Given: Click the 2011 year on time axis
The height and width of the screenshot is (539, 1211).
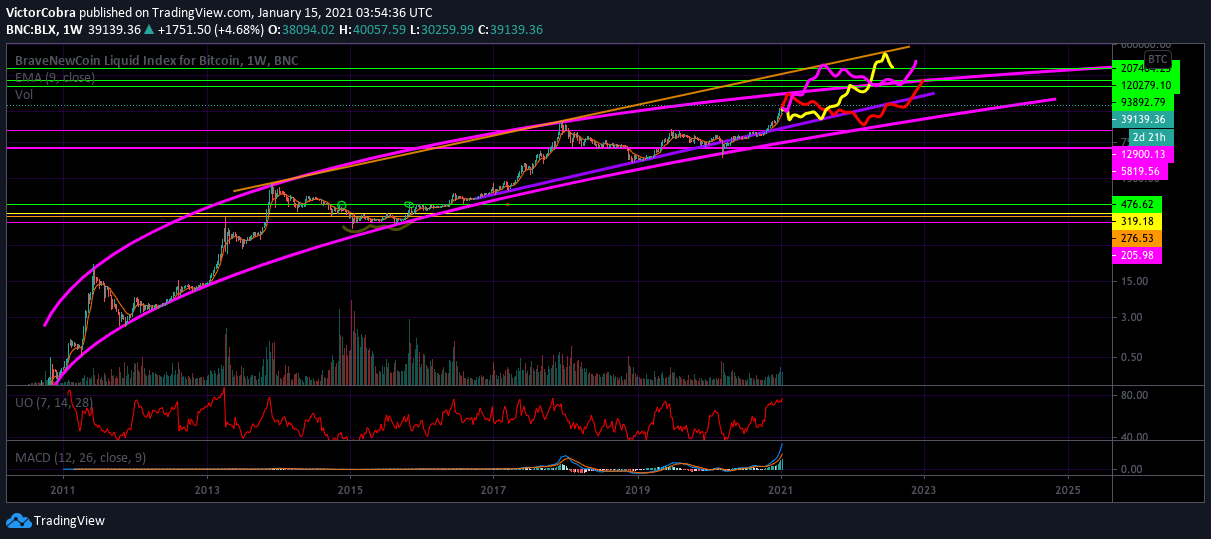Looking at the screenshot, I should [x=63, y=491].
